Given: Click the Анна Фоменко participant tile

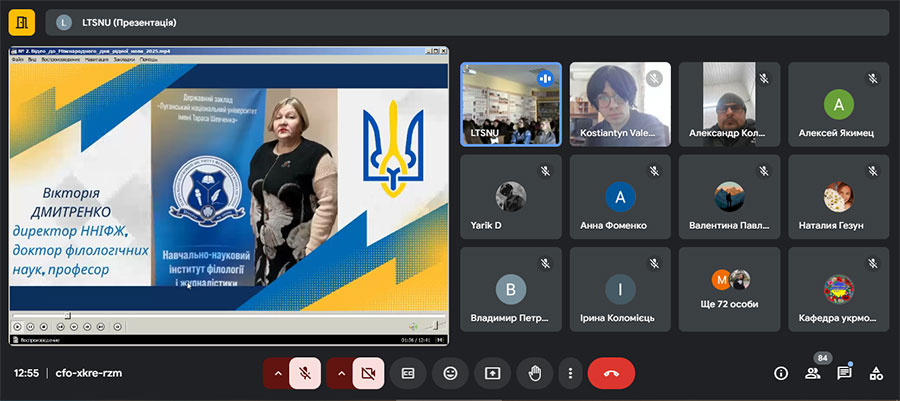Looking at the screenshot, I should 620,197.
